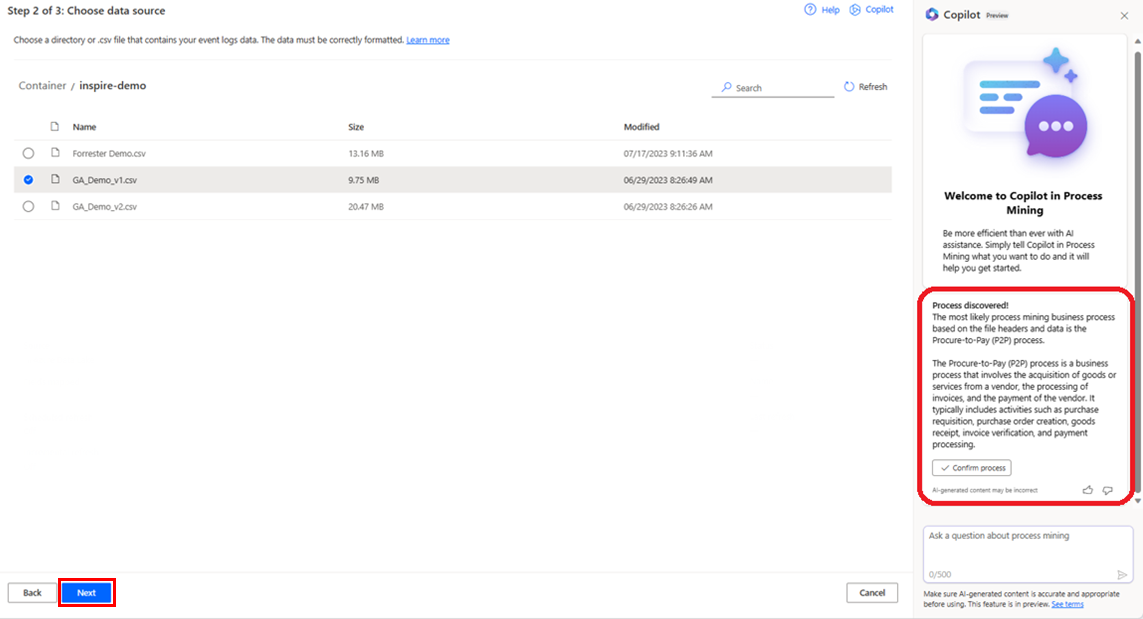The height and width of the screenshot is (619, 1143).
Task: Give thumbs down to Copilot's response
Action: pos(1107,489)
